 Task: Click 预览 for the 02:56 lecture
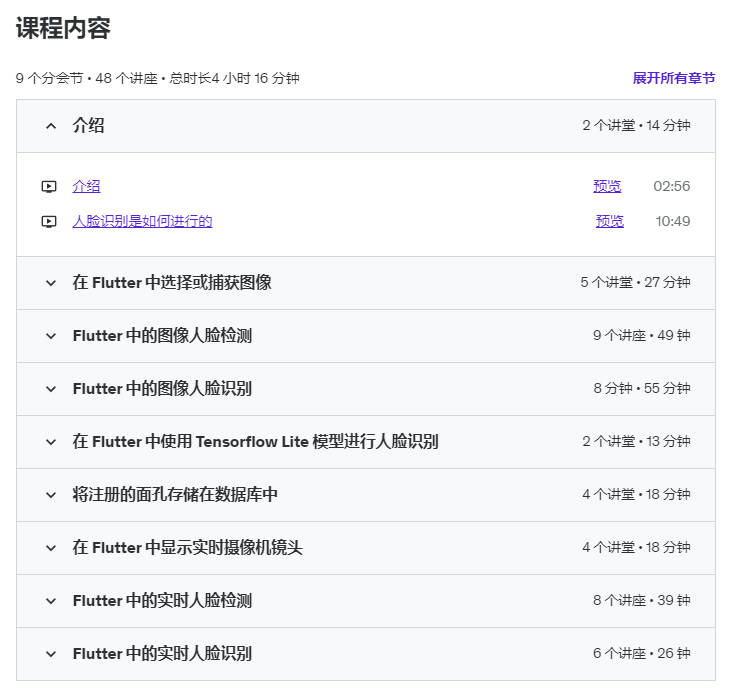click(607, 186)
